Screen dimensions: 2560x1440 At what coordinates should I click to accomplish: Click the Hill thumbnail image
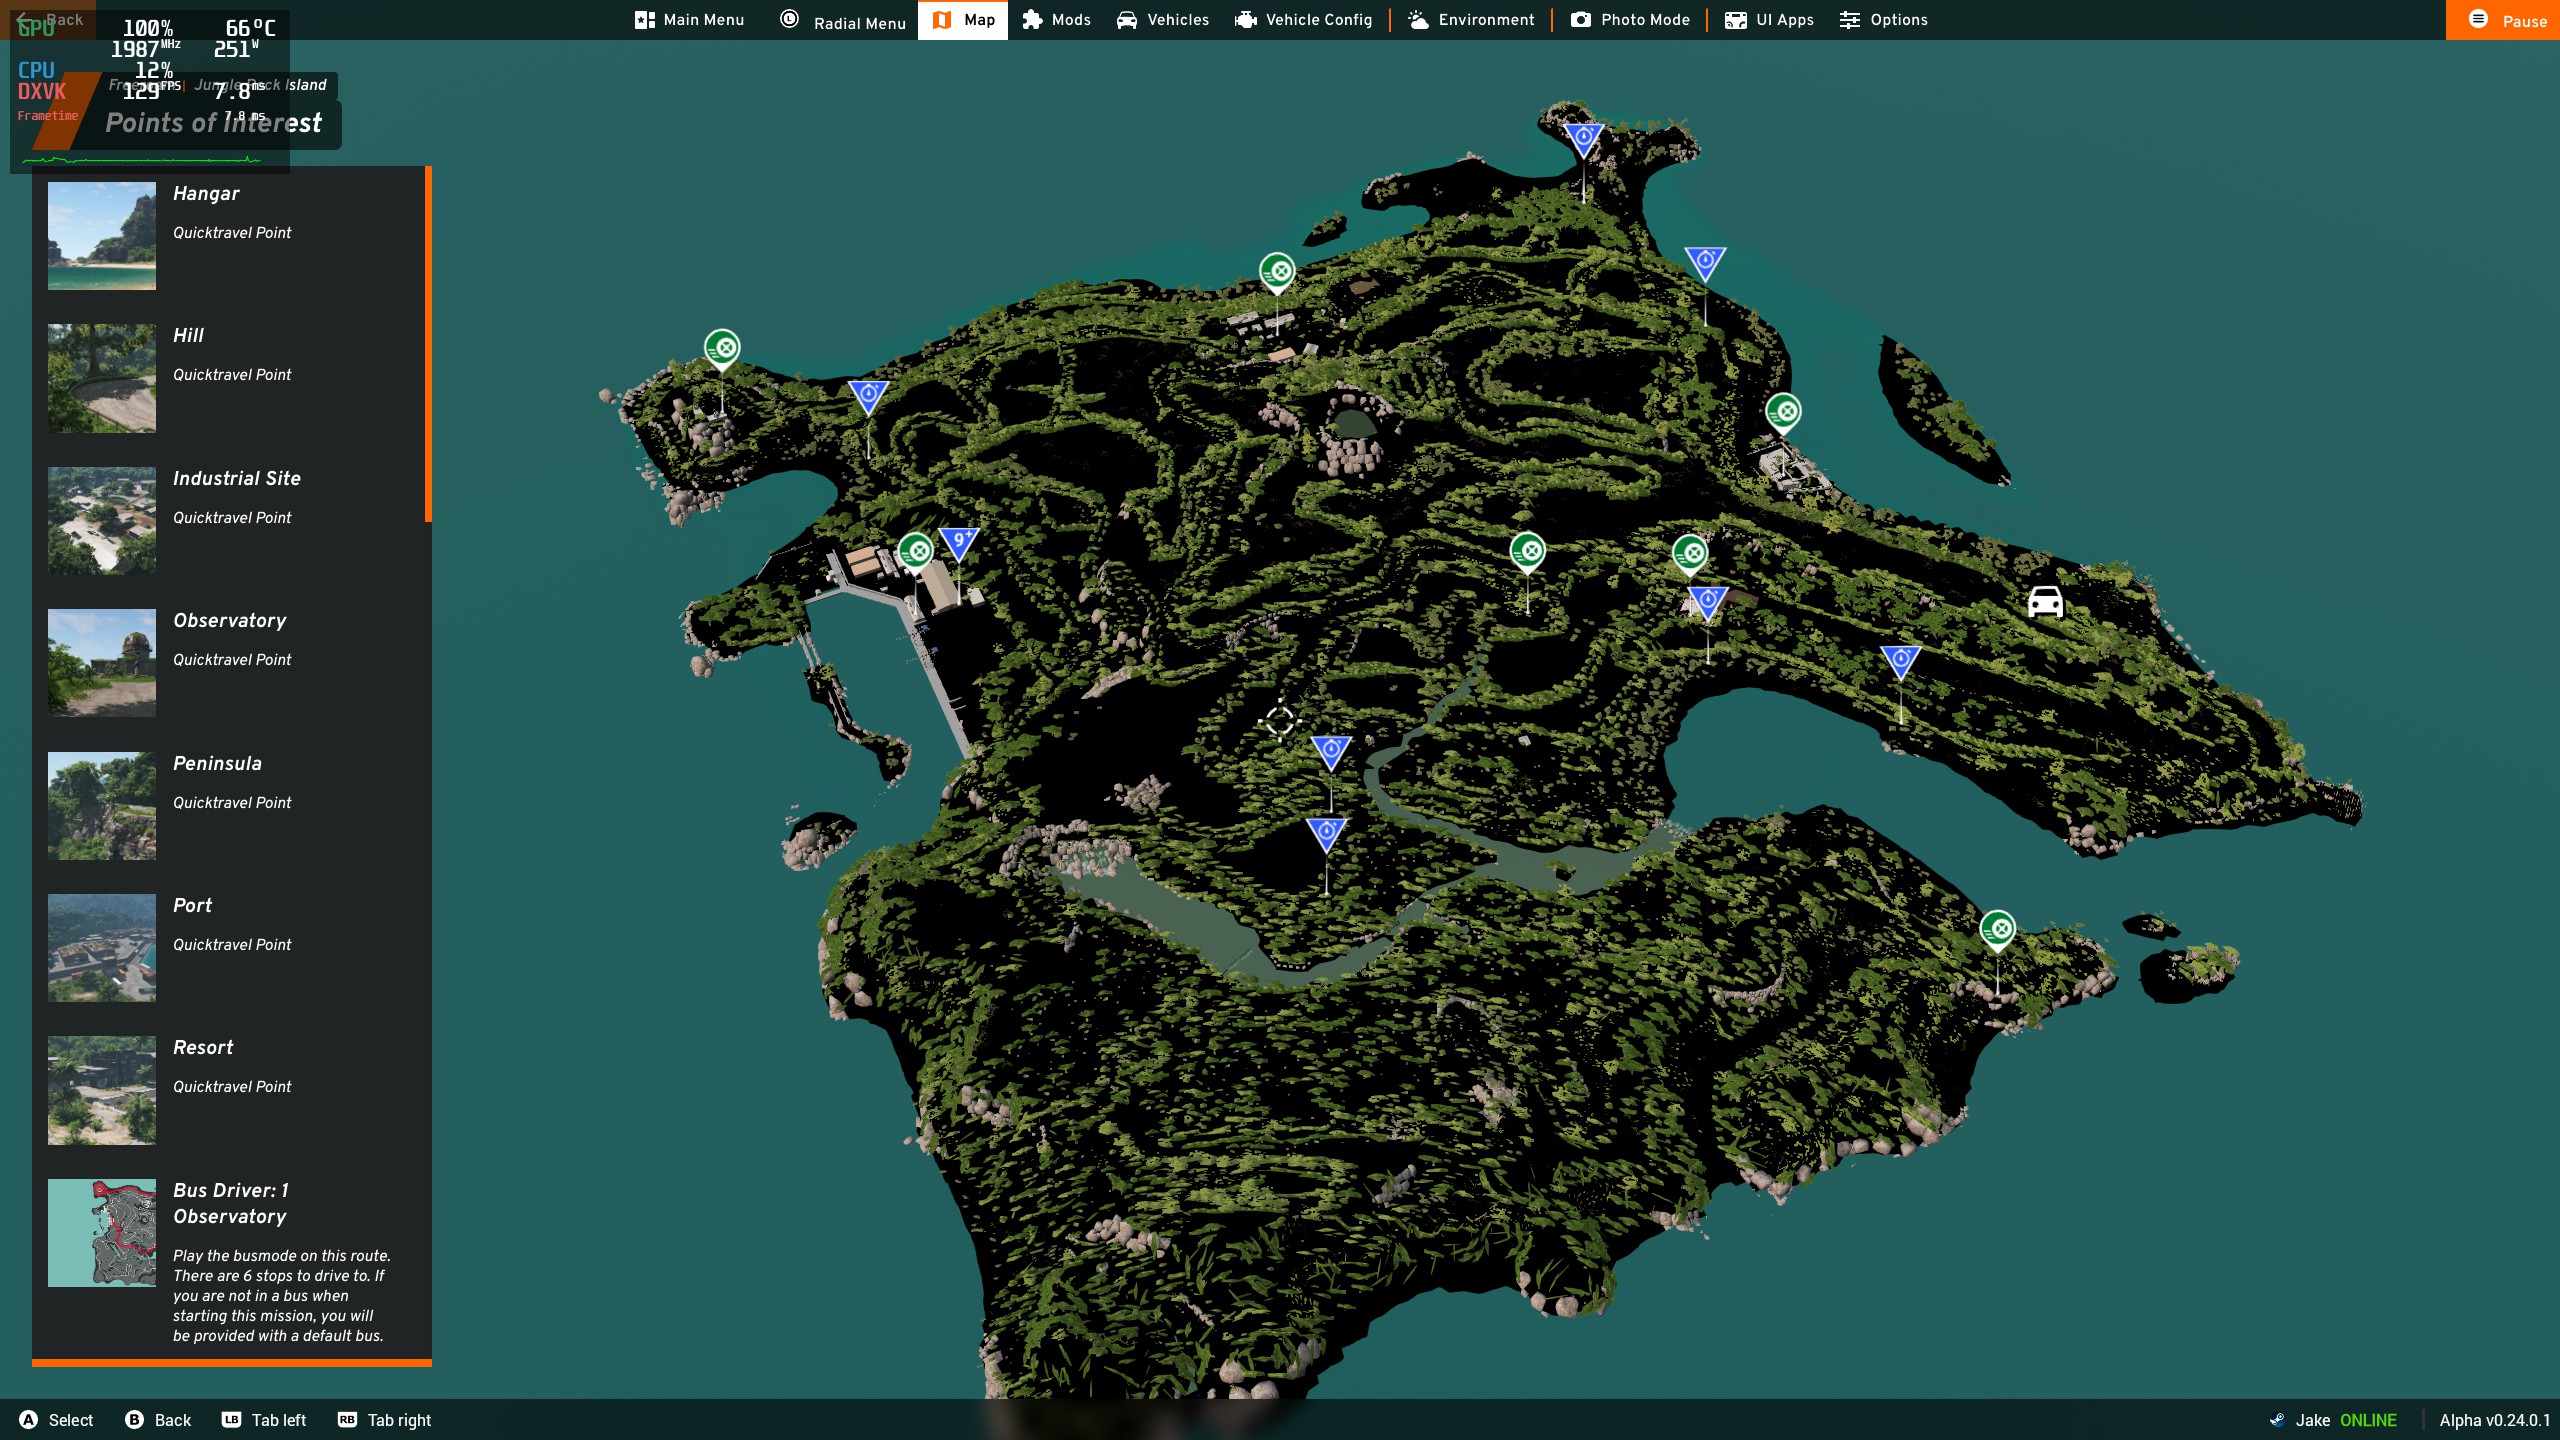pos(102,378)
